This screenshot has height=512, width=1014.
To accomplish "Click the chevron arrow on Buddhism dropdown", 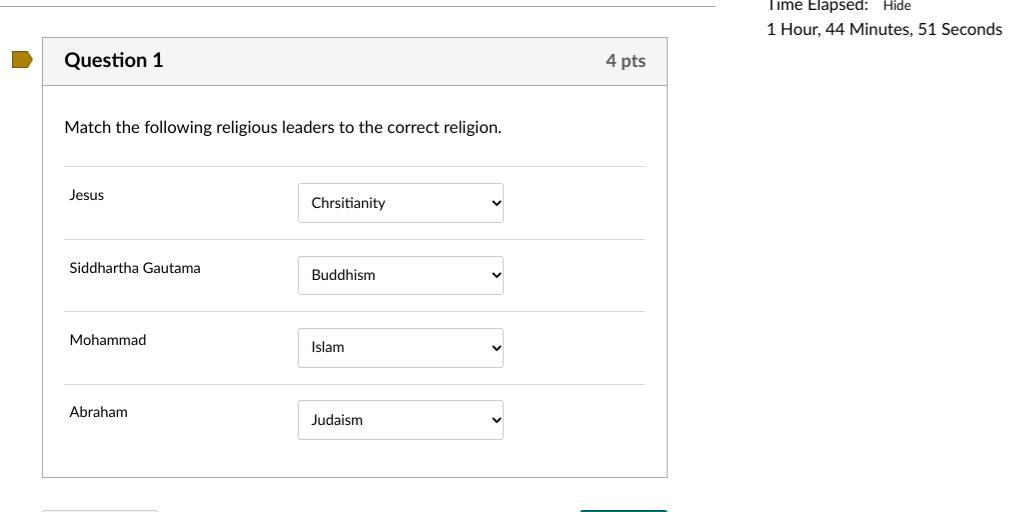I will pos(496,275).
